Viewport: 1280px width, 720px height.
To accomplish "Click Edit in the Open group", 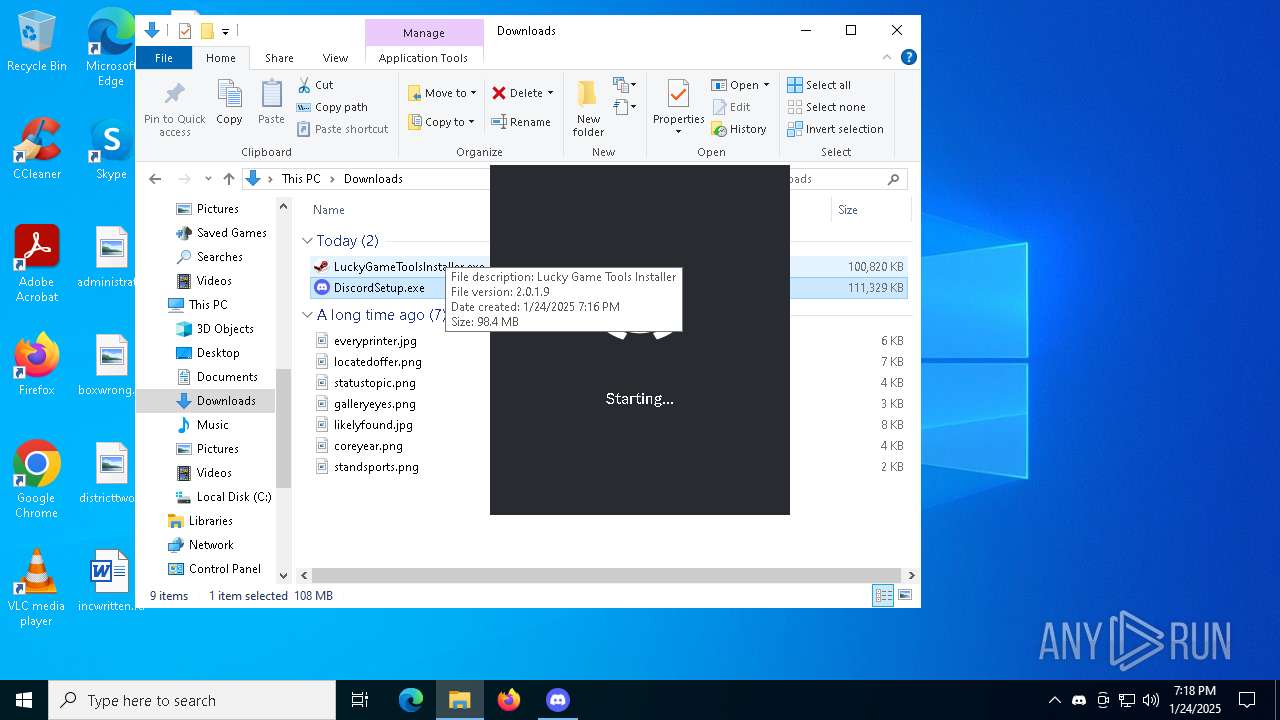I will (731, 107).
